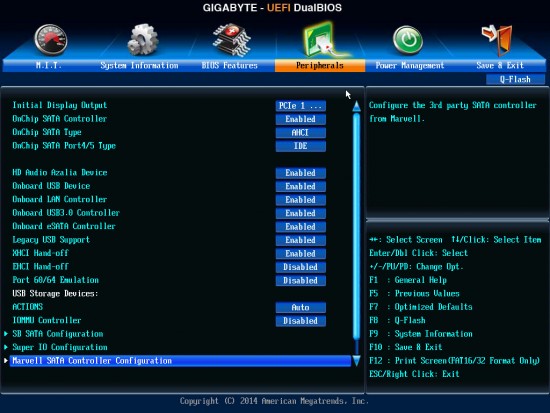Open System Information via the gears icon

coord(143,40)
